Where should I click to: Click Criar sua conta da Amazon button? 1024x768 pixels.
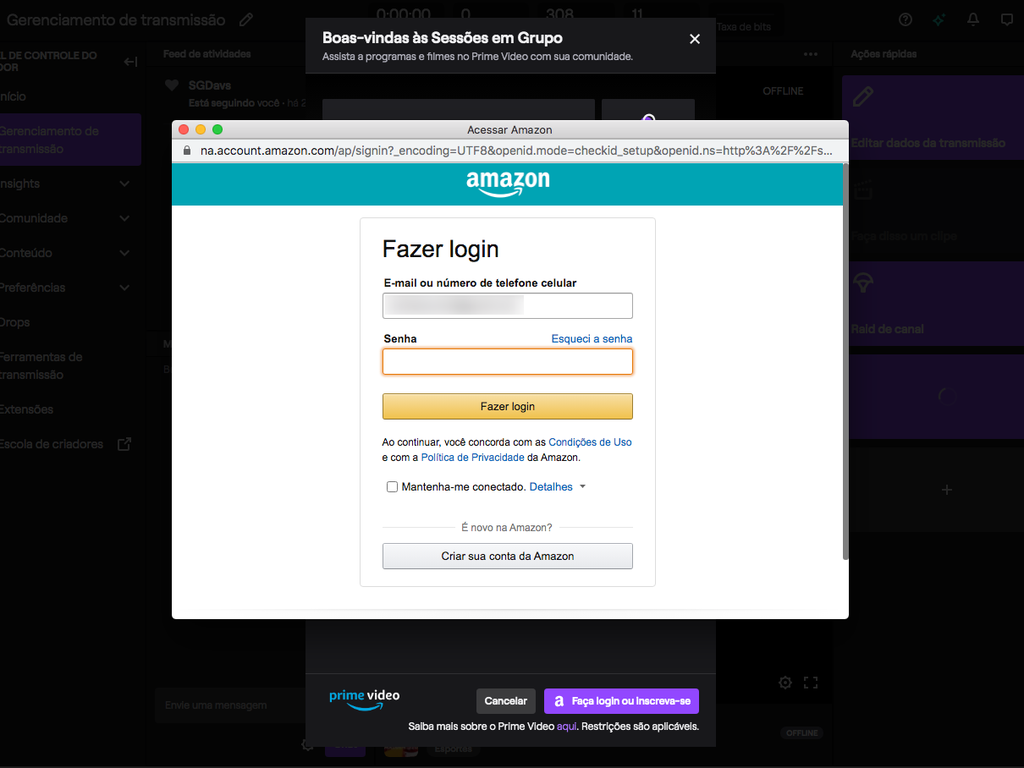pos(507,556)
